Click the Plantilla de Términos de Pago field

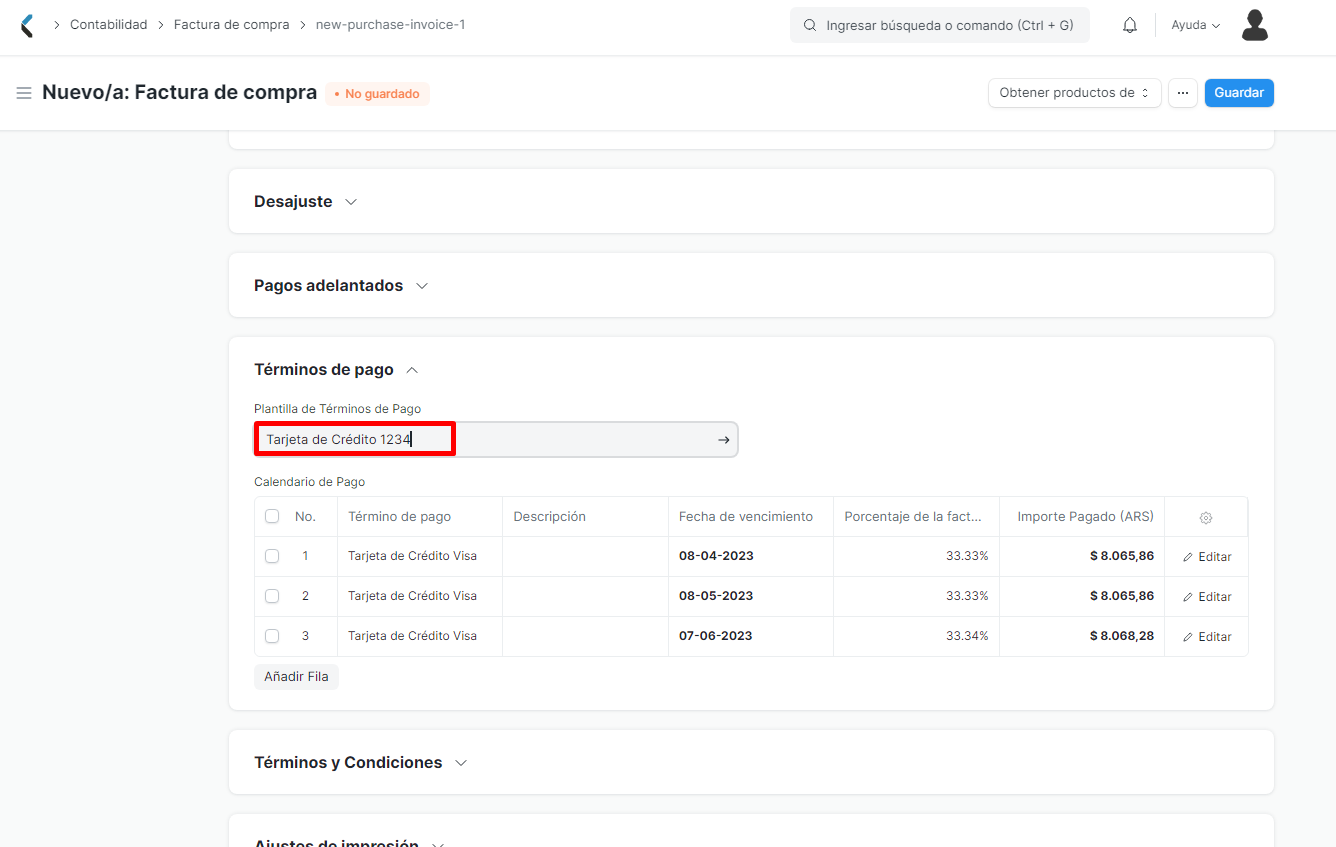(x=496, y=440)
